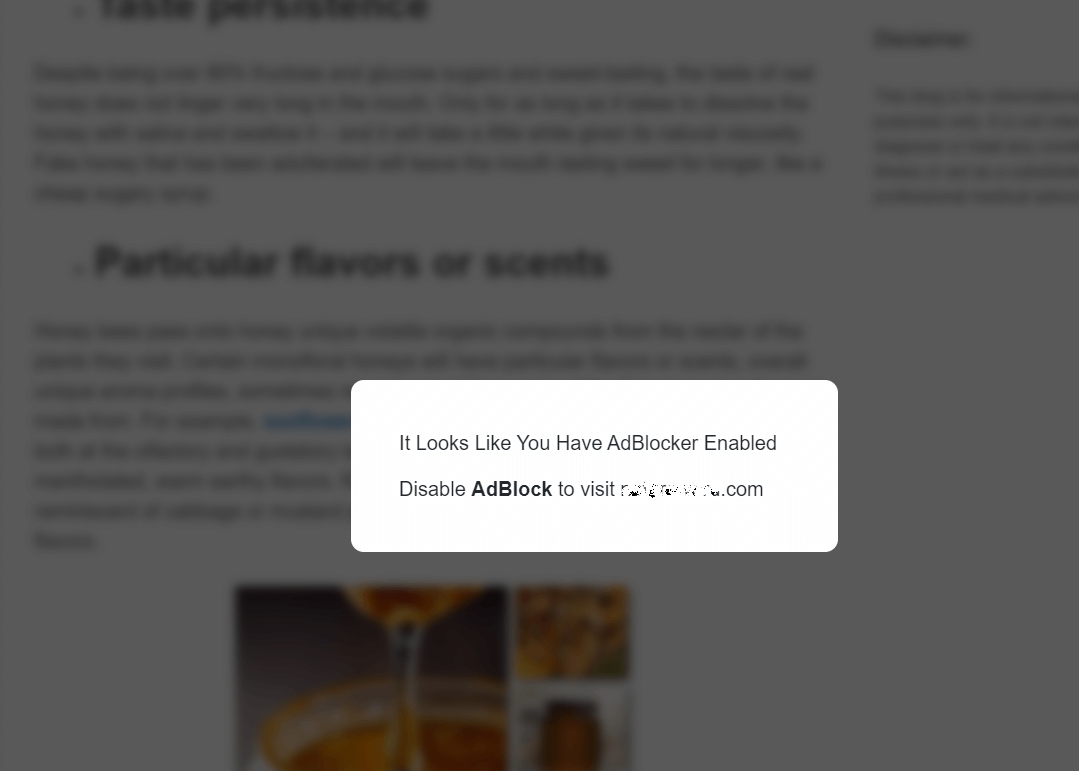The width and height of the screenshot is (1079, 771).
Task: Click the bullet marker before Particular flavors
Action: [x=79, y=269]
